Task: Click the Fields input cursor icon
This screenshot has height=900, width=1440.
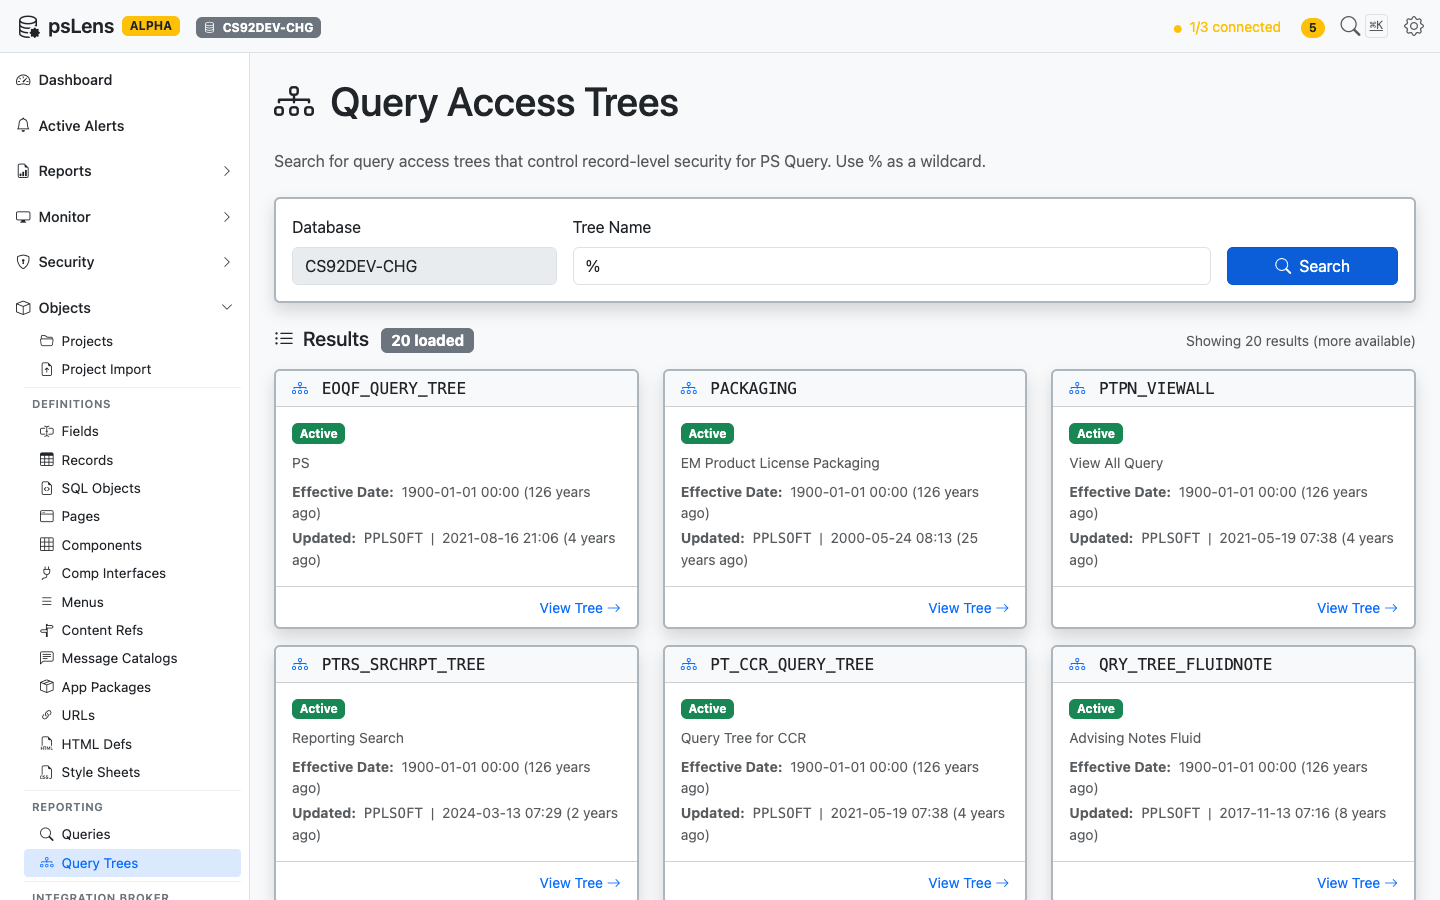Action: (x=47, y=431)
